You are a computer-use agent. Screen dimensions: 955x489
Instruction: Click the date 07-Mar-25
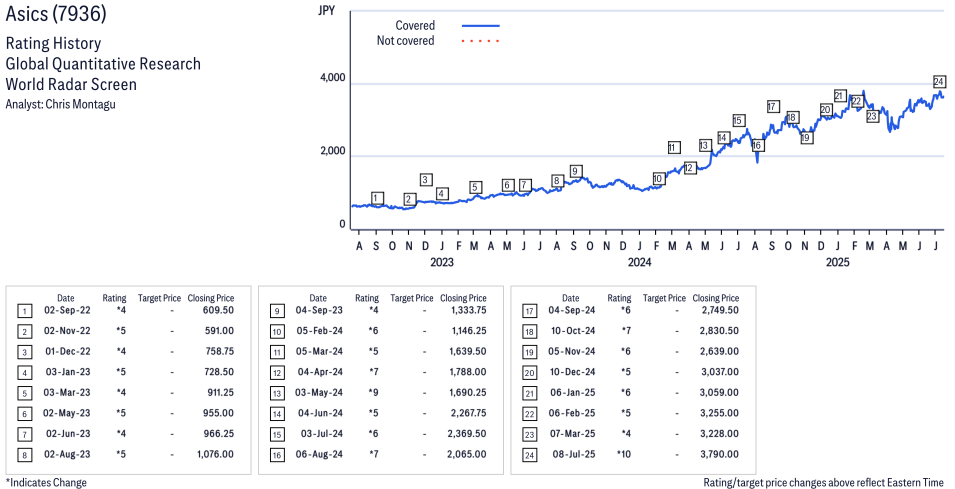pos(572,434)
